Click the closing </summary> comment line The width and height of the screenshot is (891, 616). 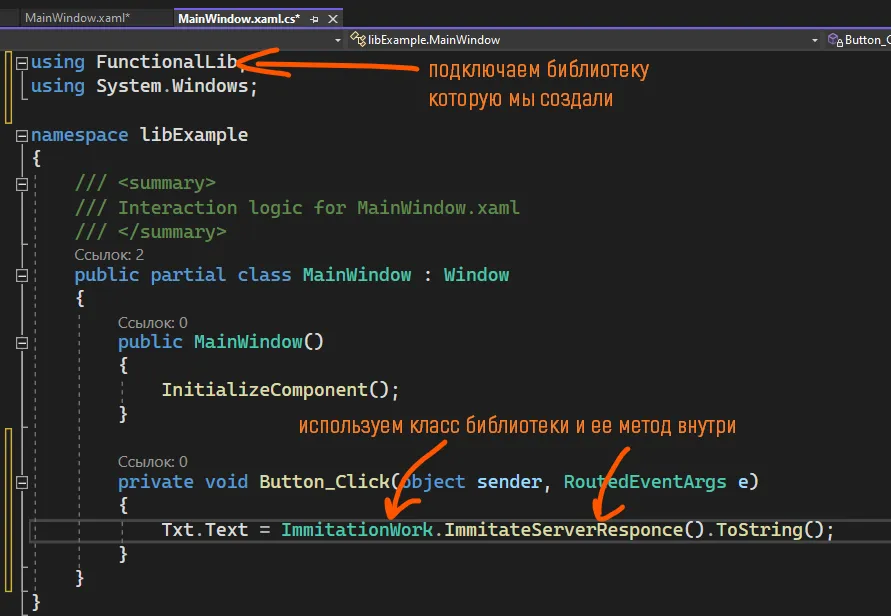(x=151, y=232)
